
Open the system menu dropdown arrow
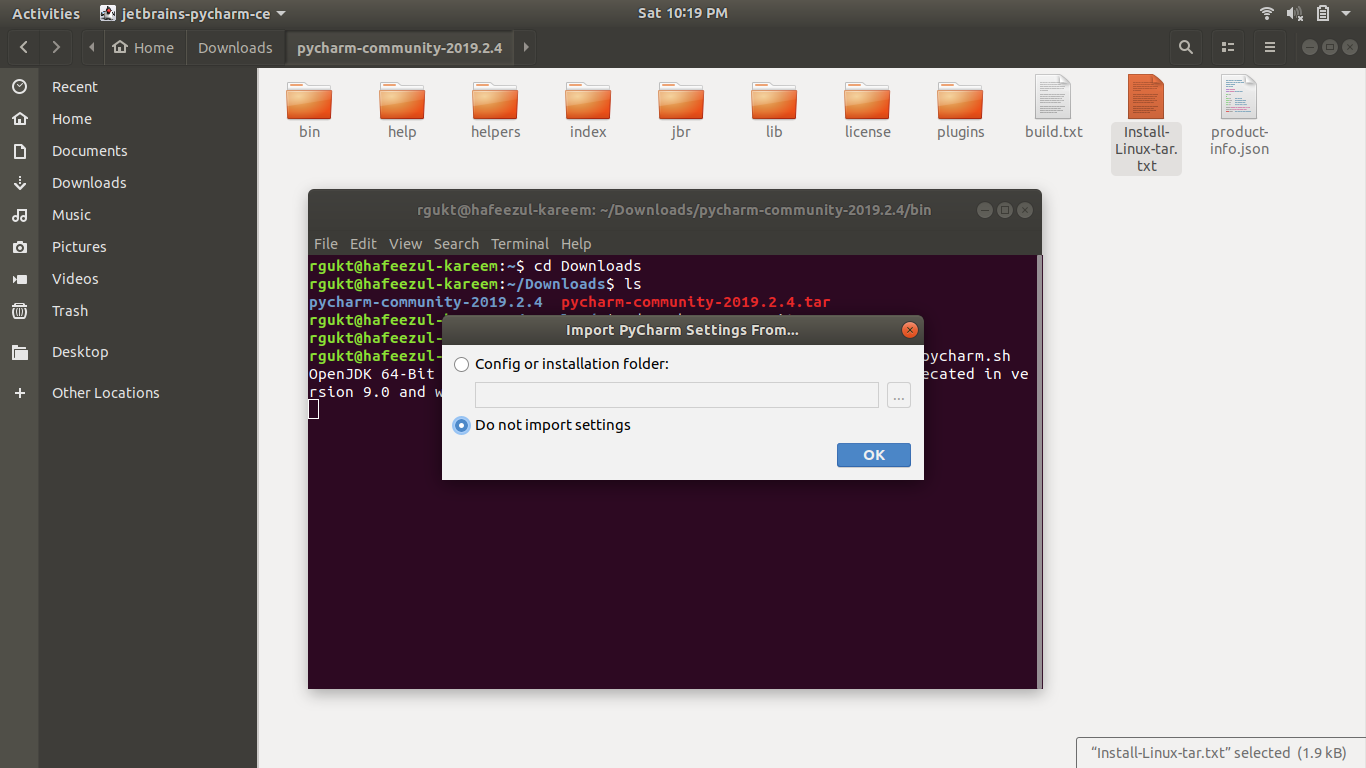coord(1348,13)
